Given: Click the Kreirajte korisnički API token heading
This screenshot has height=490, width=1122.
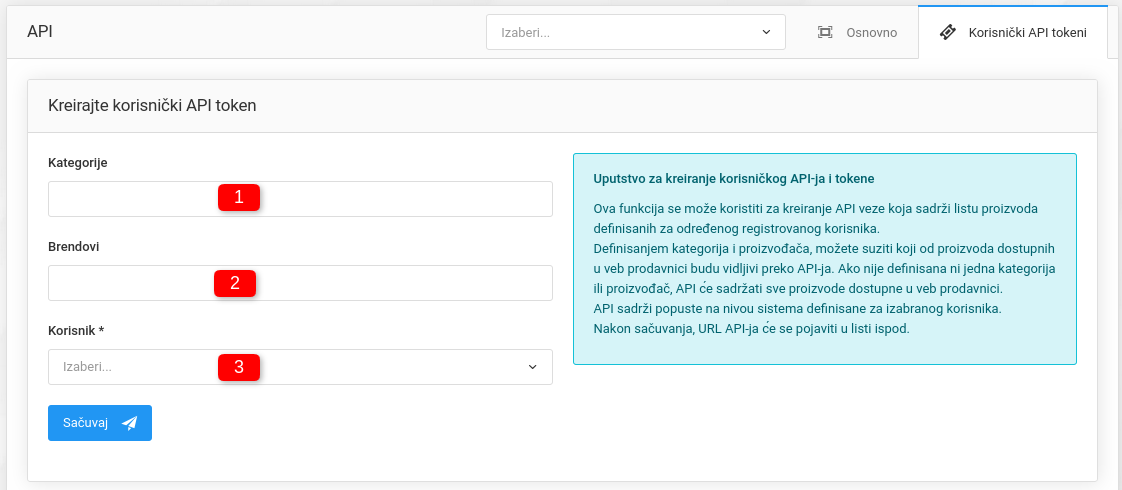Looking at the screenshot, I should coord(152,105).
